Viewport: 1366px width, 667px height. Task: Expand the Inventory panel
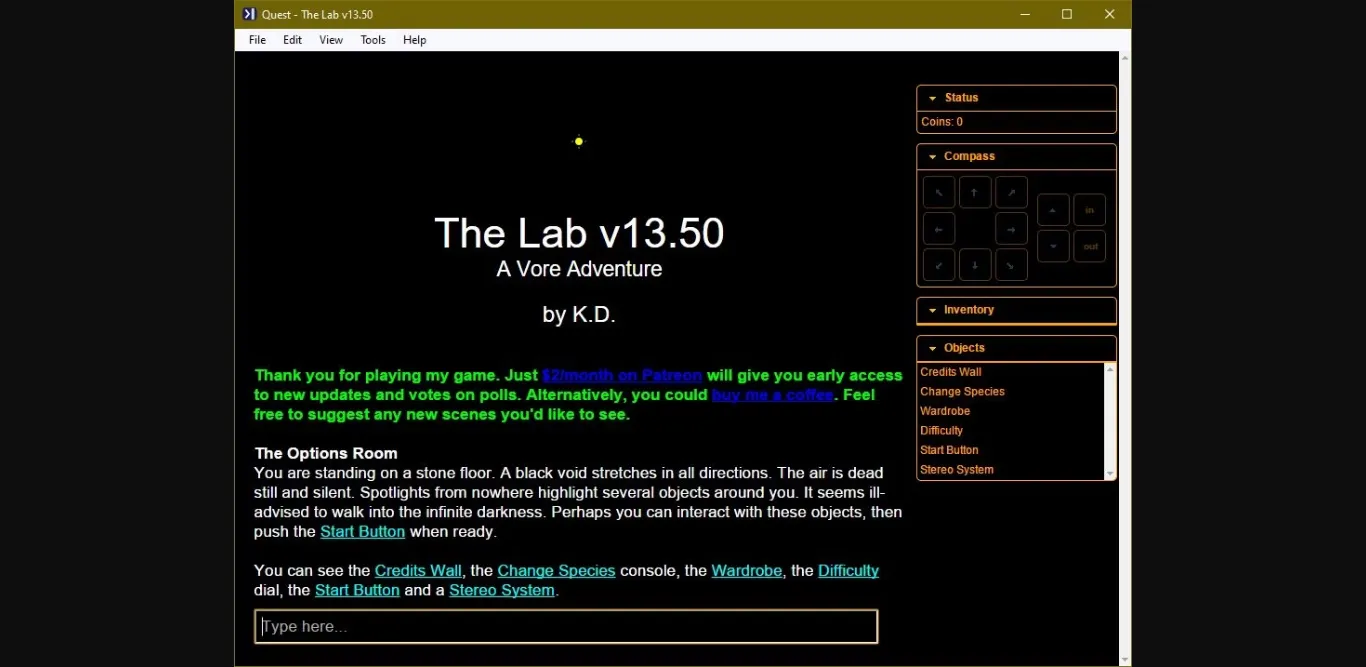coord(933,310)
